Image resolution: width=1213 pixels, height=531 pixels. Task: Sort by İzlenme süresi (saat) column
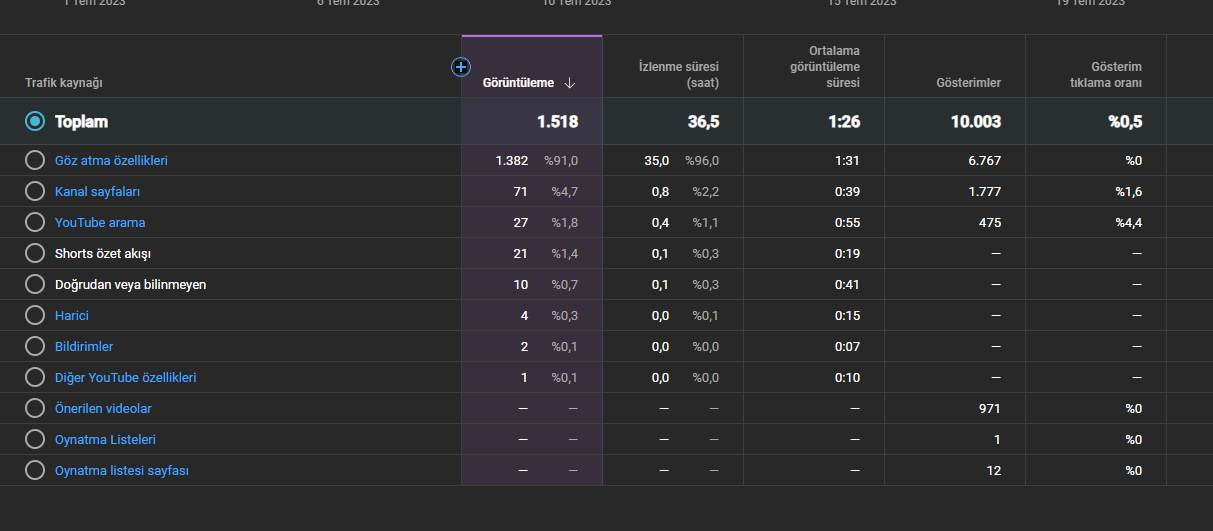(x=679, y=75)
